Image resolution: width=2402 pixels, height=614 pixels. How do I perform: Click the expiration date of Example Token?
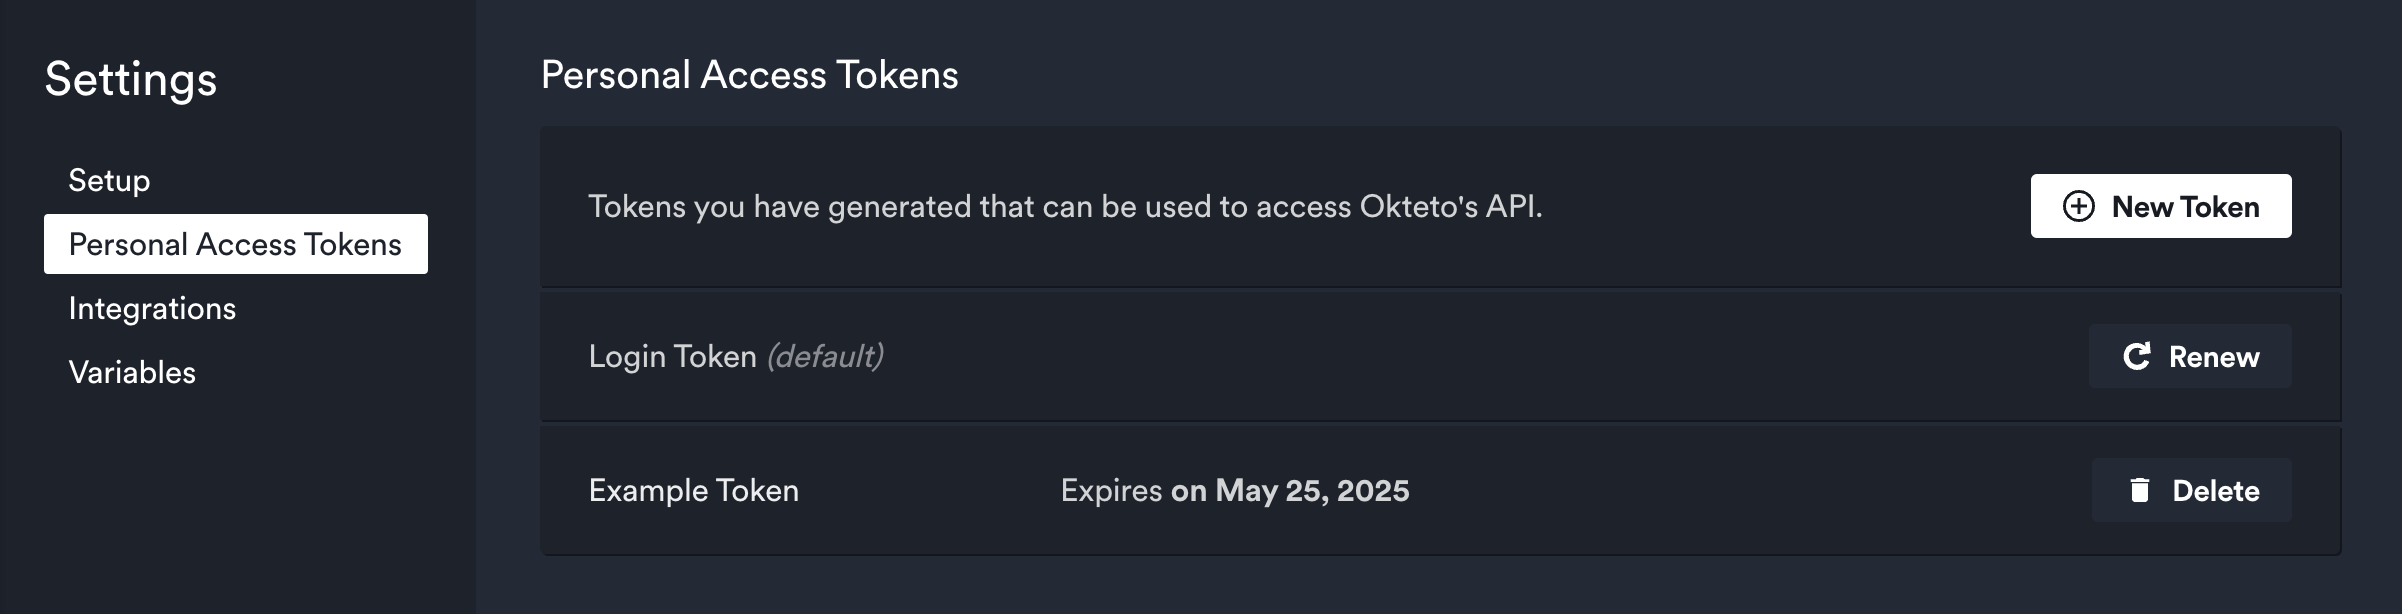1234,491
